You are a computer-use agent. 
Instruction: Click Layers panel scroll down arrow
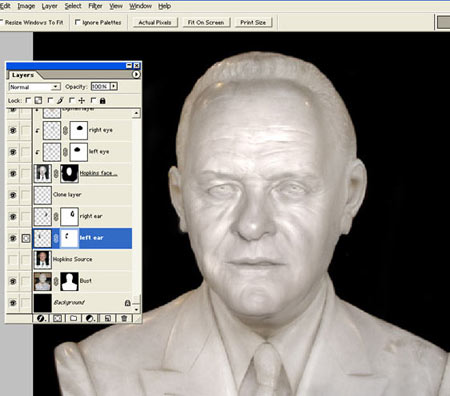(x=136, y=310)
